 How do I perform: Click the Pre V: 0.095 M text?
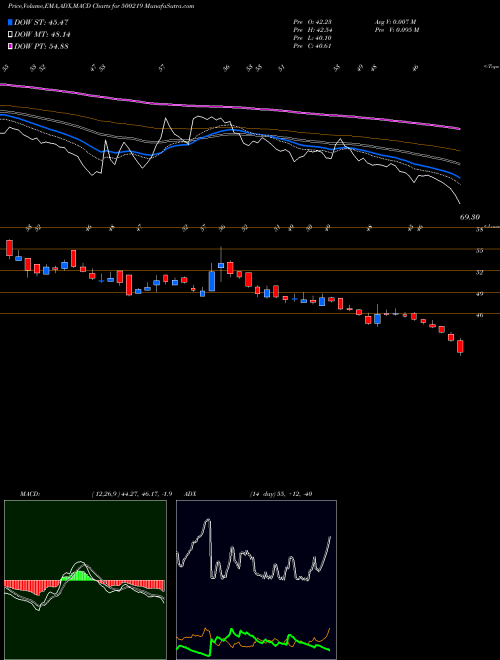[x=398, y=30]
